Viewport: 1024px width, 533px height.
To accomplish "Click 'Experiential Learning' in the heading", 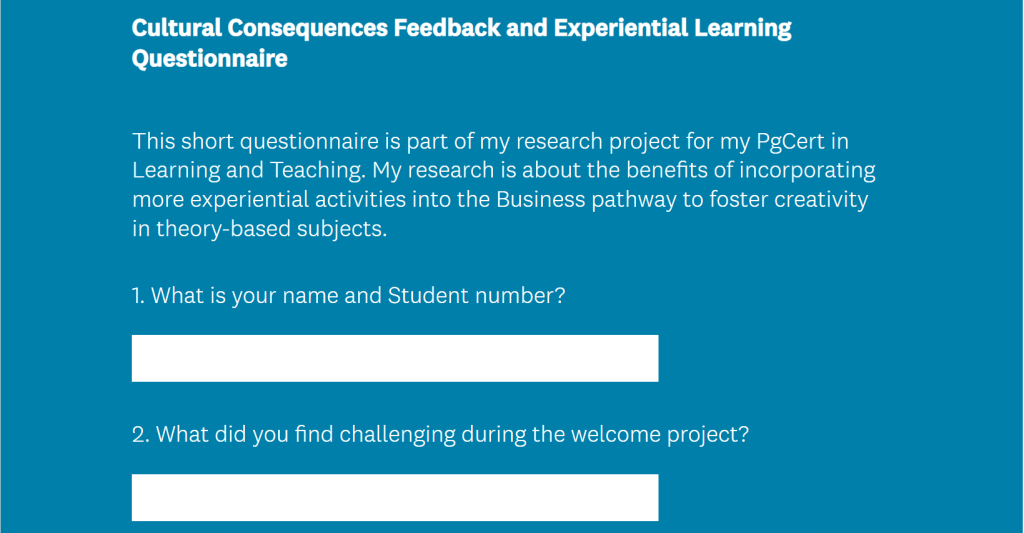I will coord(673,28).
